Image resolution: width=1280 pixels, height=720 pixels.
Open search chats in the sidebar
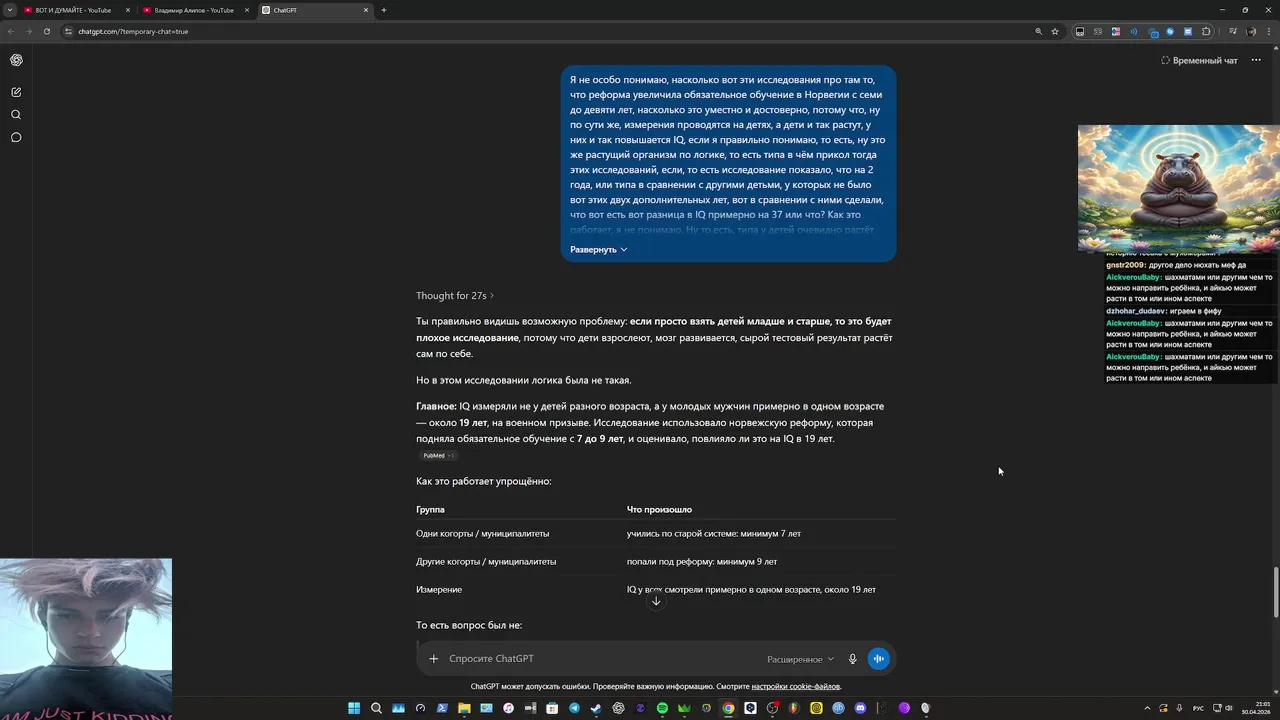(16, 115)
